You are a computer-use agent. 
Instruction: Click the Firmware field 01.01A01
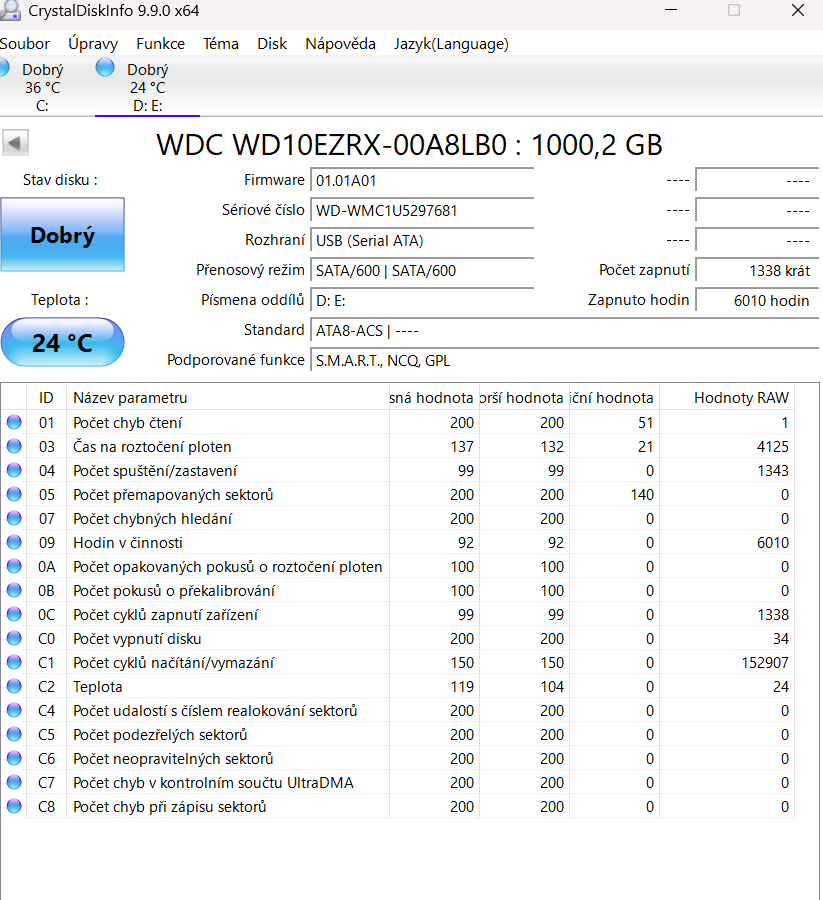click(x=422, y=180)
